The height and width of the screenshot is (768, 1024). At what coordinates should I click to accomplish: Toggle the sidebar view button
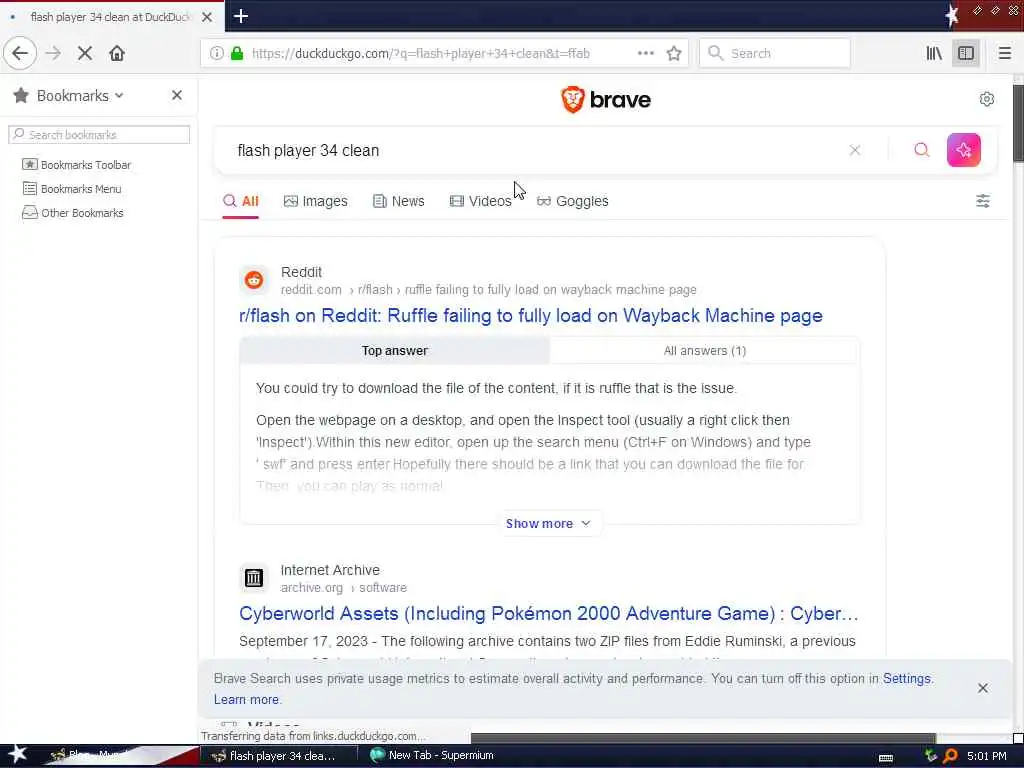point(966,53)
